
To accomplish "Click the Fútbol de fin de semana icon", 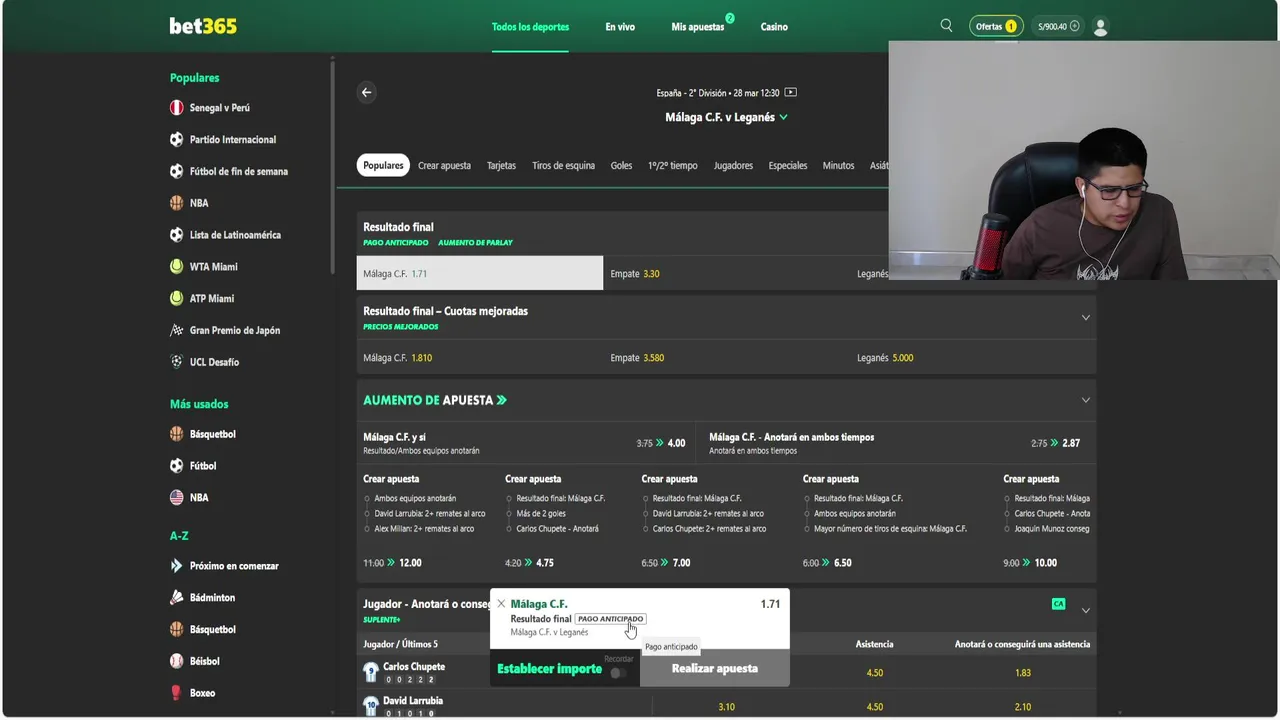I will tap(176, 171).
